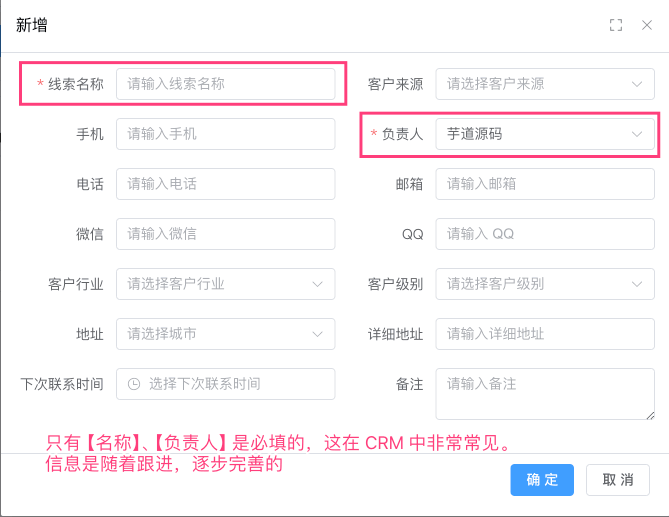Focus the QQ input field
Image resolution: width=669 pixels, height=517 pixels.
(545, 234)
